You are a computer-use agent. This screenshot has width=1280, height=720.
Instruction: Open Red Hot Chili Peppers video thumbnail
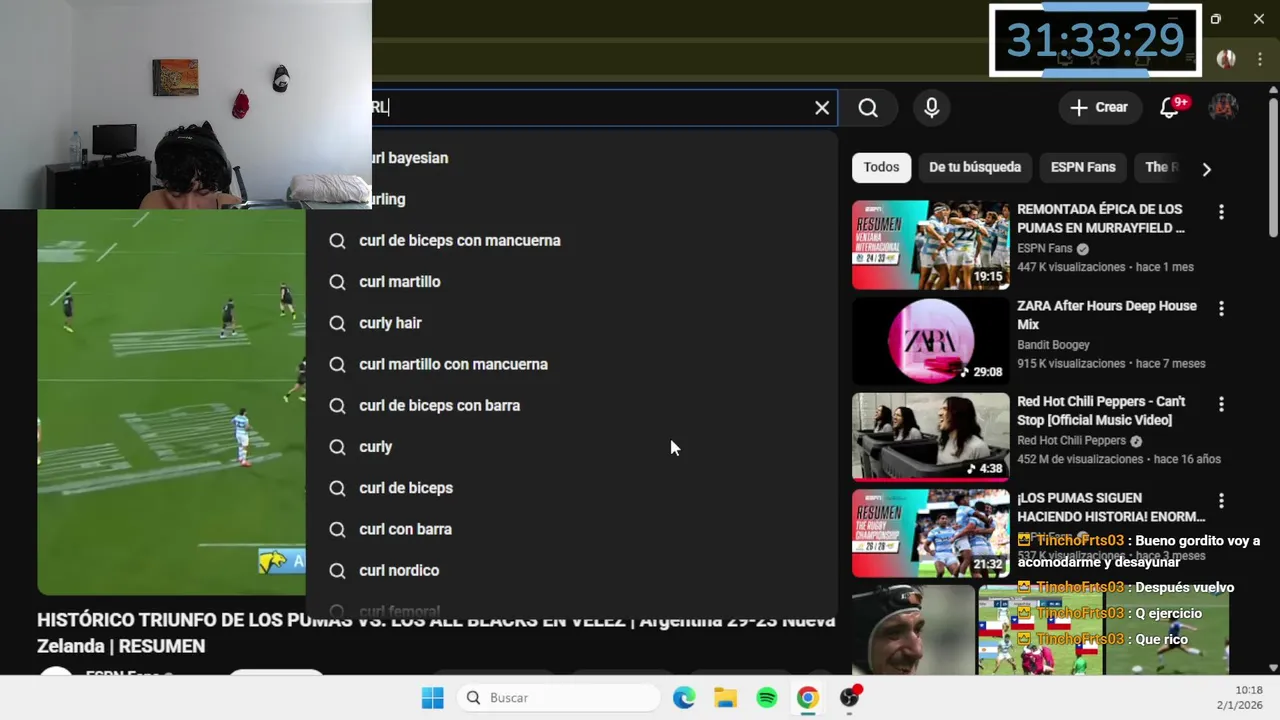[931, 437]
